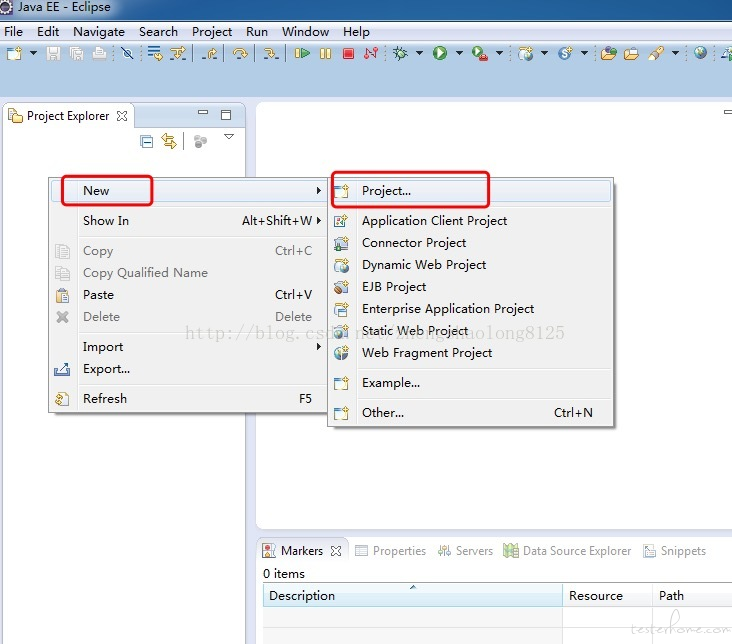The image size is (732, 644).
Task: Switch to the Properties tab
Action: (x=390, y=551)
